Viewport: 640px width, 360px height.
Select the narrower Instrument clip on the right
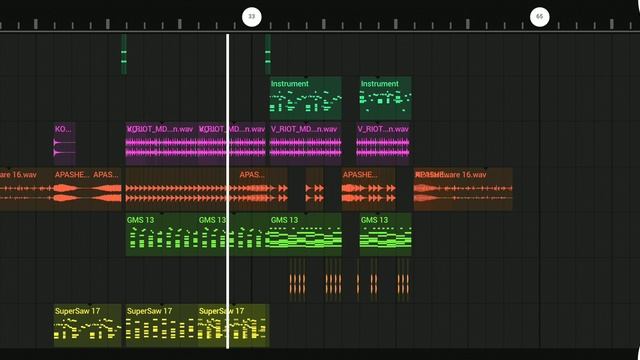click(x=385, y=98)
